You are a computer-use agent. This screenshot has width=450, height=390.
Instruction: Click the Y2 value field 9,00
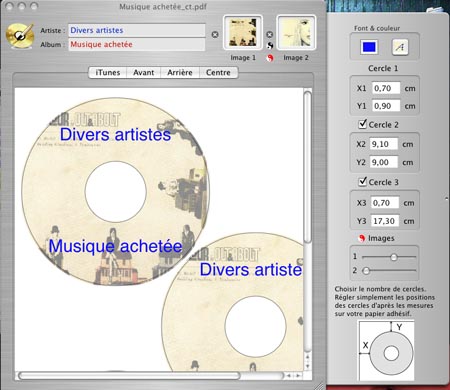pyautogui.click(x=384, y=162)
